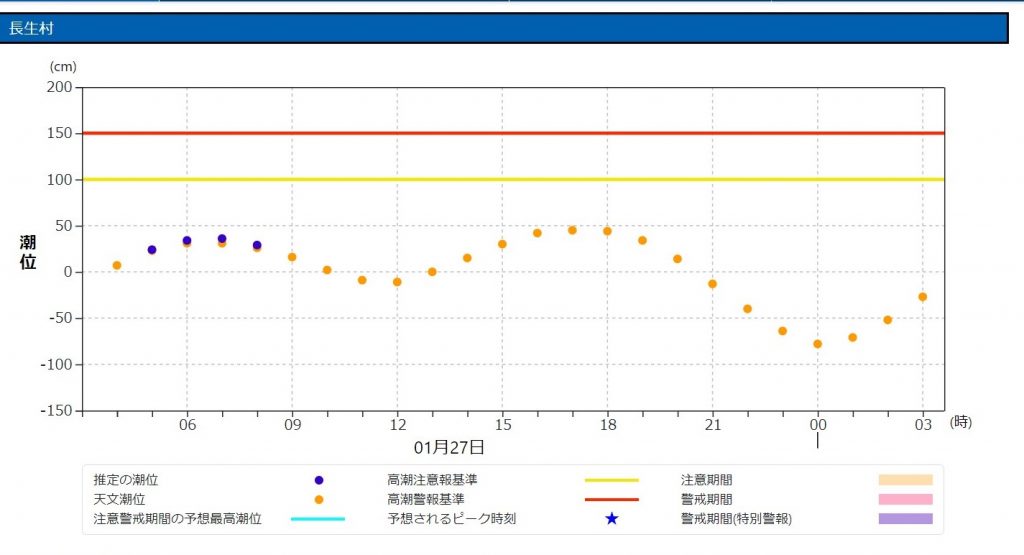Image resolution: width=1024 pixels, height=555 pixels.
Task: Click the 警戒期間 legend label
Action: 706,500
